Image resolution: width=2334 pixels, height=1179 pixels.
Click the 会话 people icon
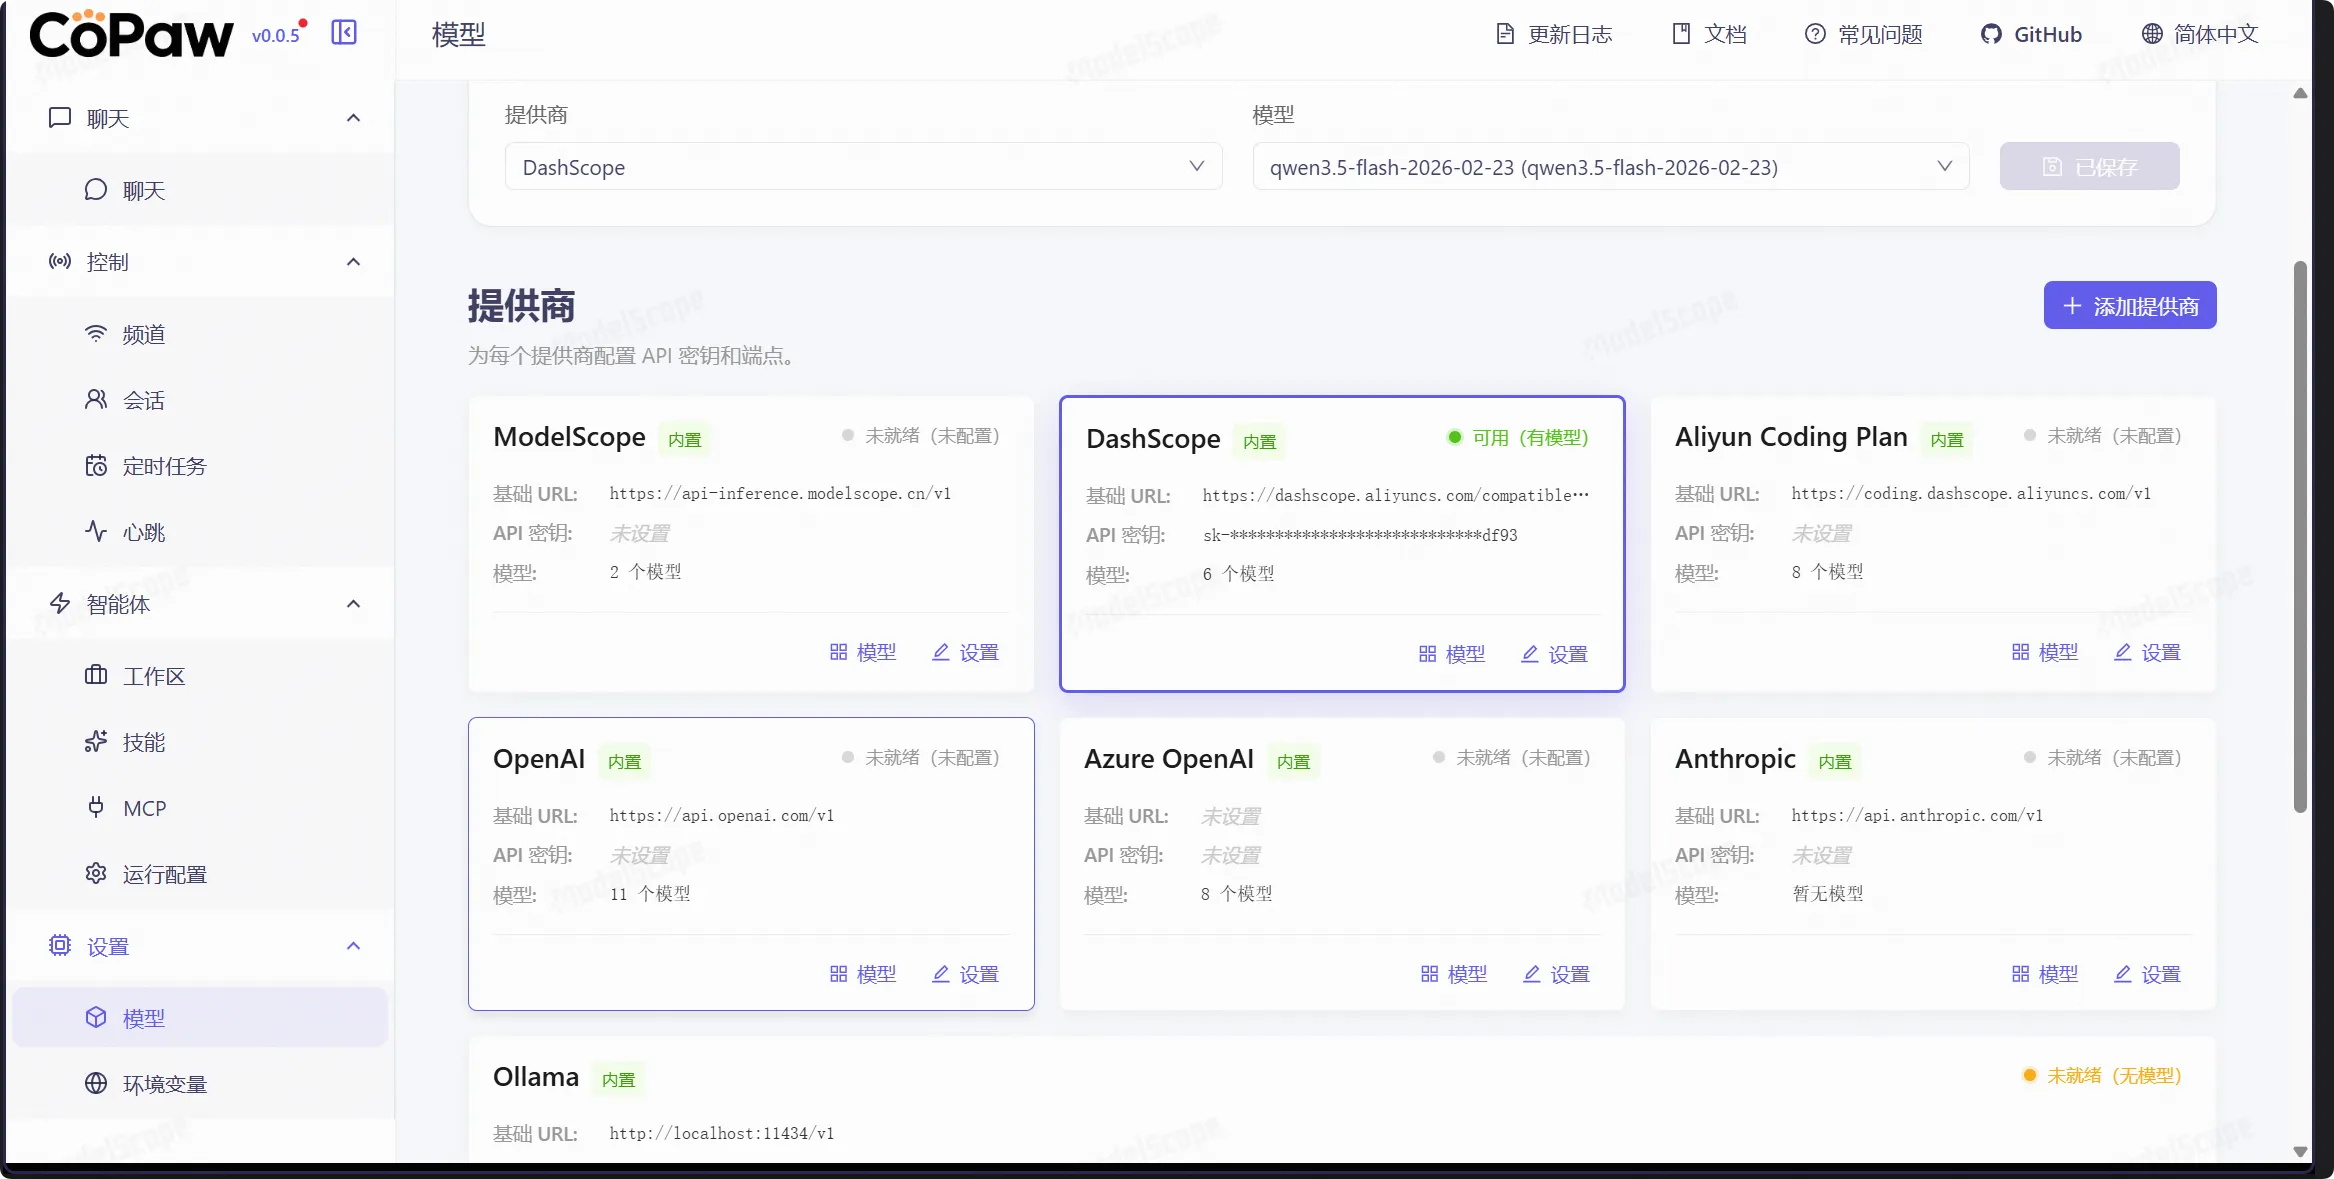[96, 400]
